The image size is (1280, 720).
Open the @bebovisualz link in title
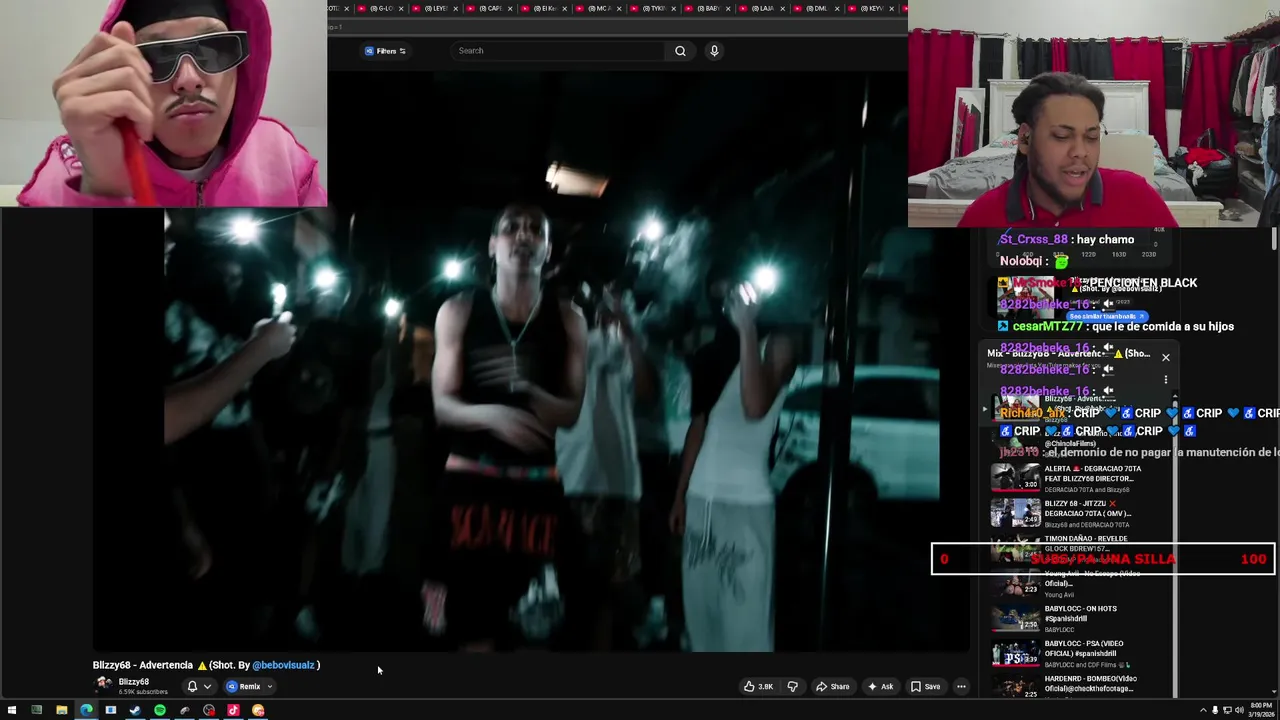pos(283,665)
